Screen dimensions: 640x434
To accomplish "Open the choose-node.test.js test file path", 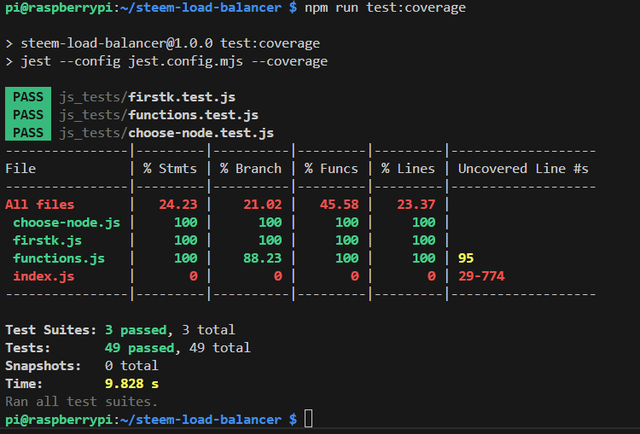I will click(x=165, y=132).
